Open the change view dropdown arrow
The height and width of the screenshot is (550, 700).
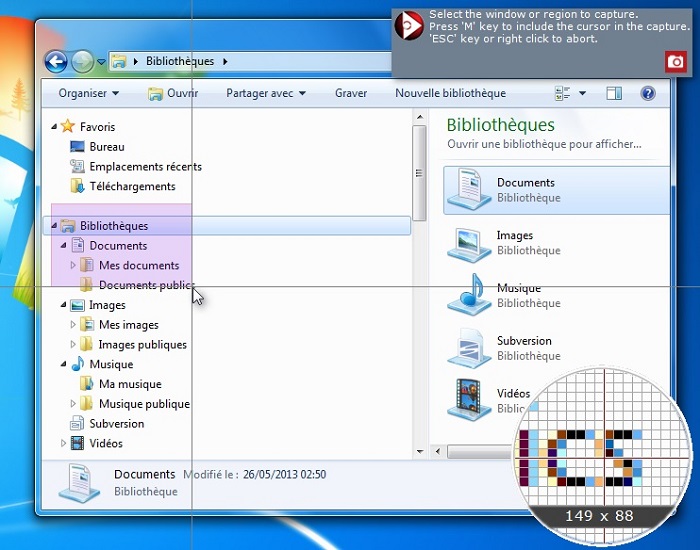pyautogui.click(x=582, y=94)
